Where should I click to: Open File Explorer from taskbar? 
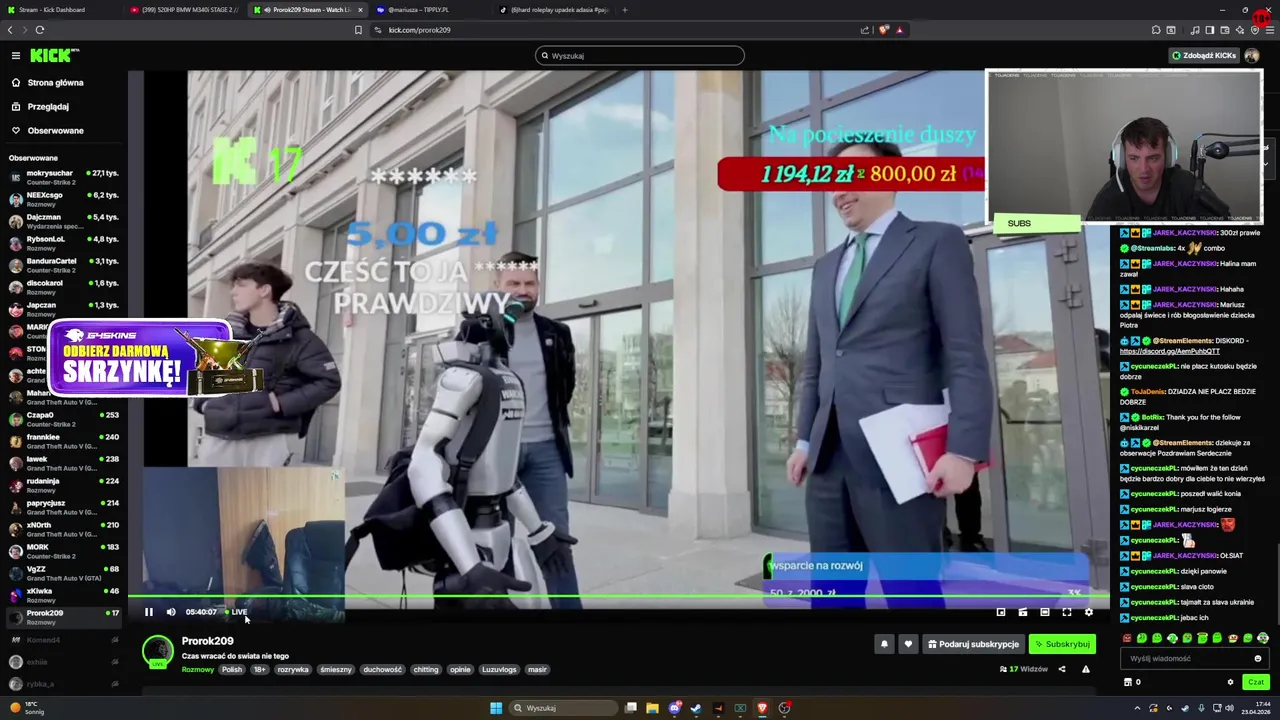point(652,708)
